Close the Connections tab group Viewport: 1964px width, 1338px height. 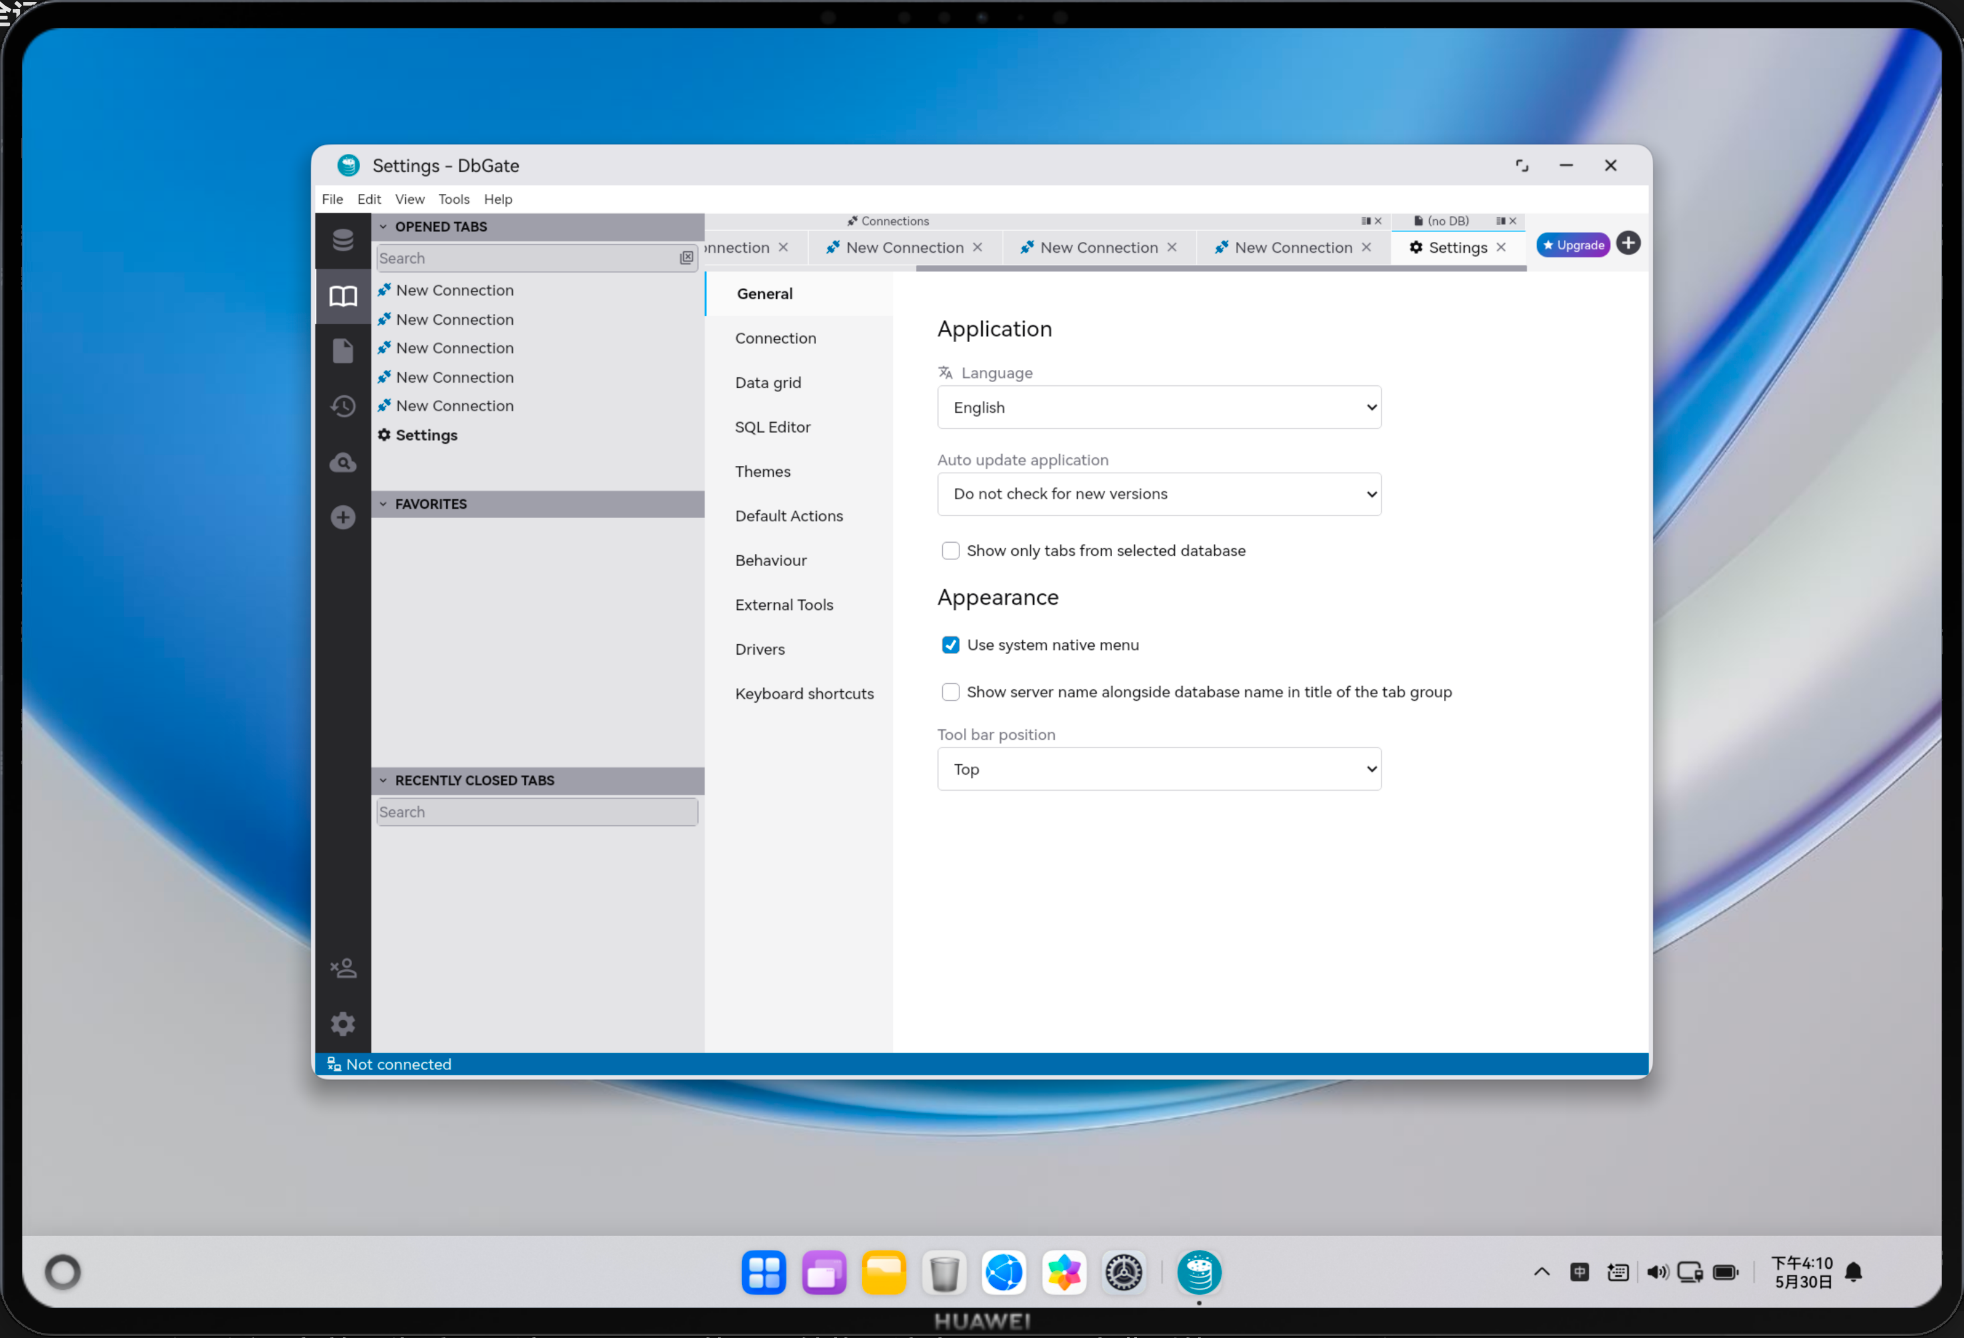1378,221
